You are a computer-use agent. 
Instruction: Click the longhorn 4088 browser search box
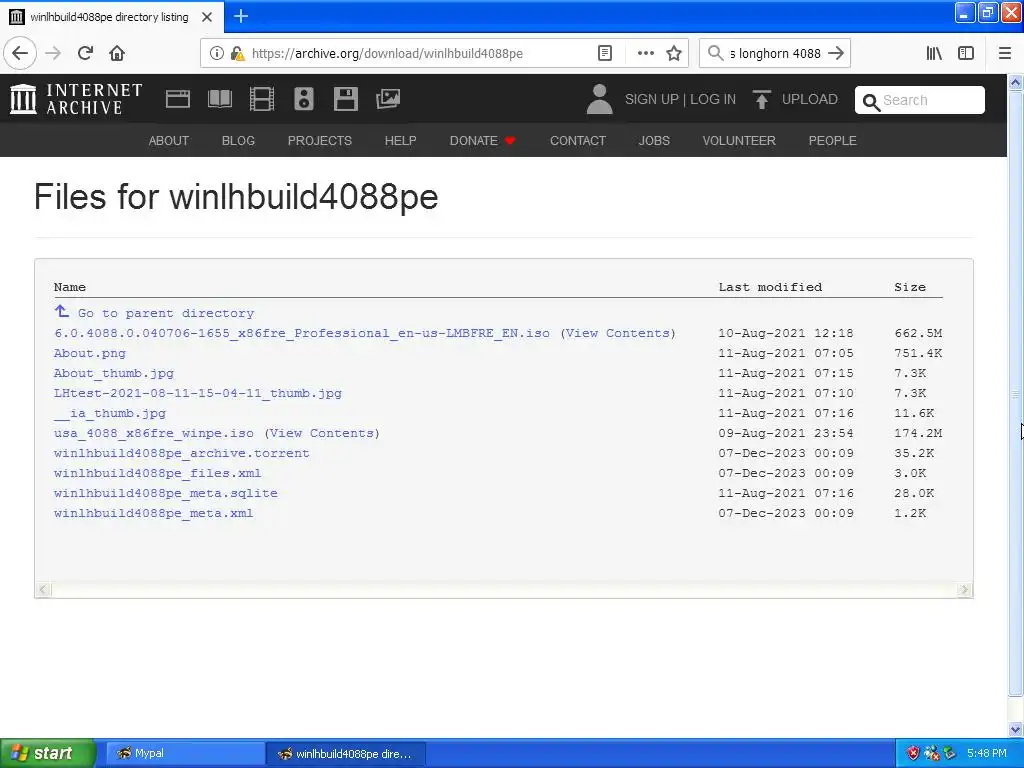[x=775, y=54]
